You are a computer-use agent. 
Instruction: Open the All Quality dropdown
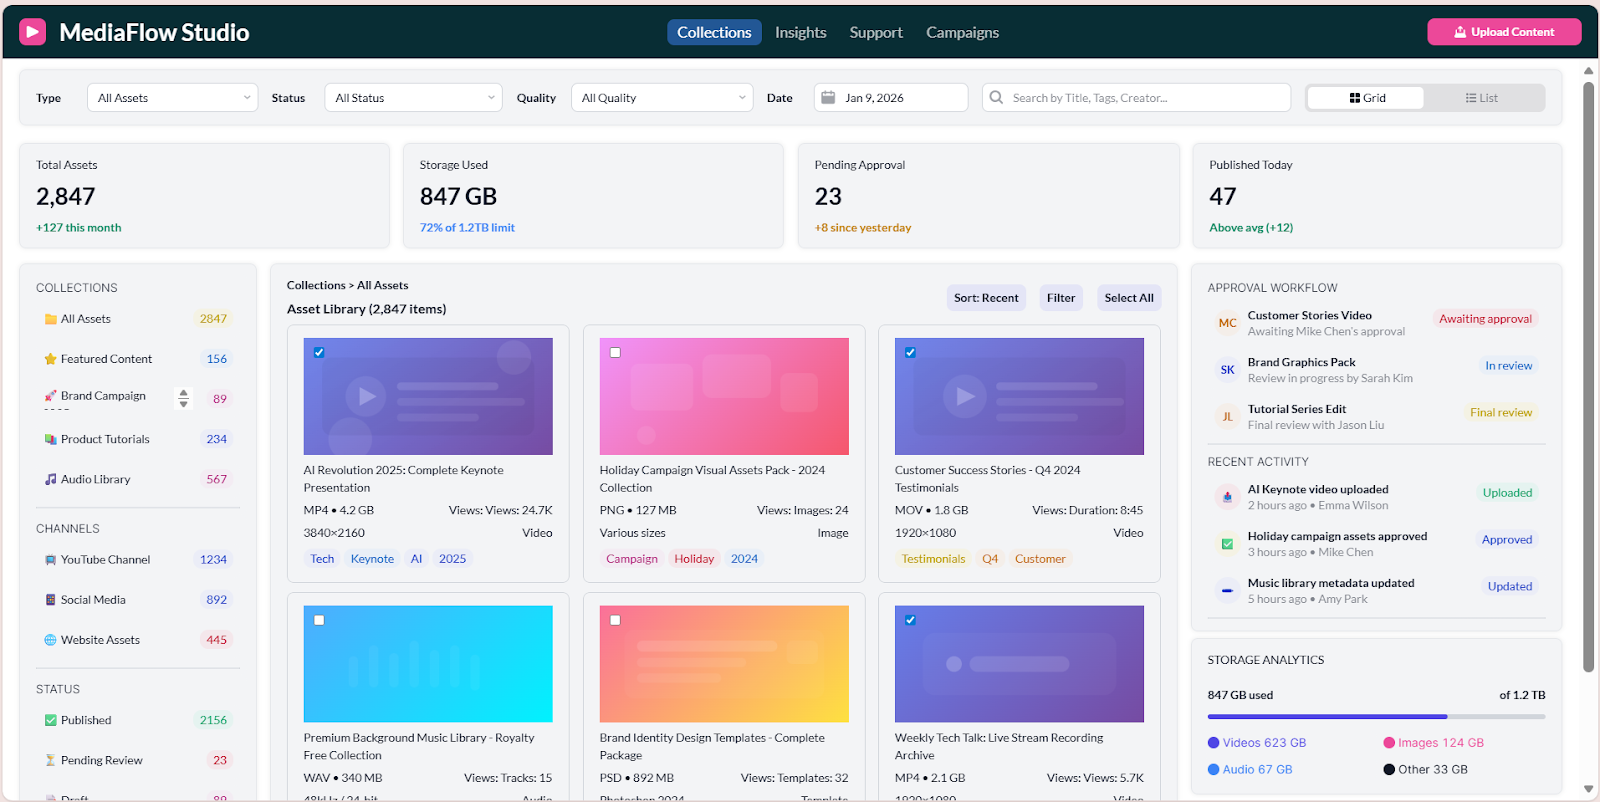click(x=662, y=98)
